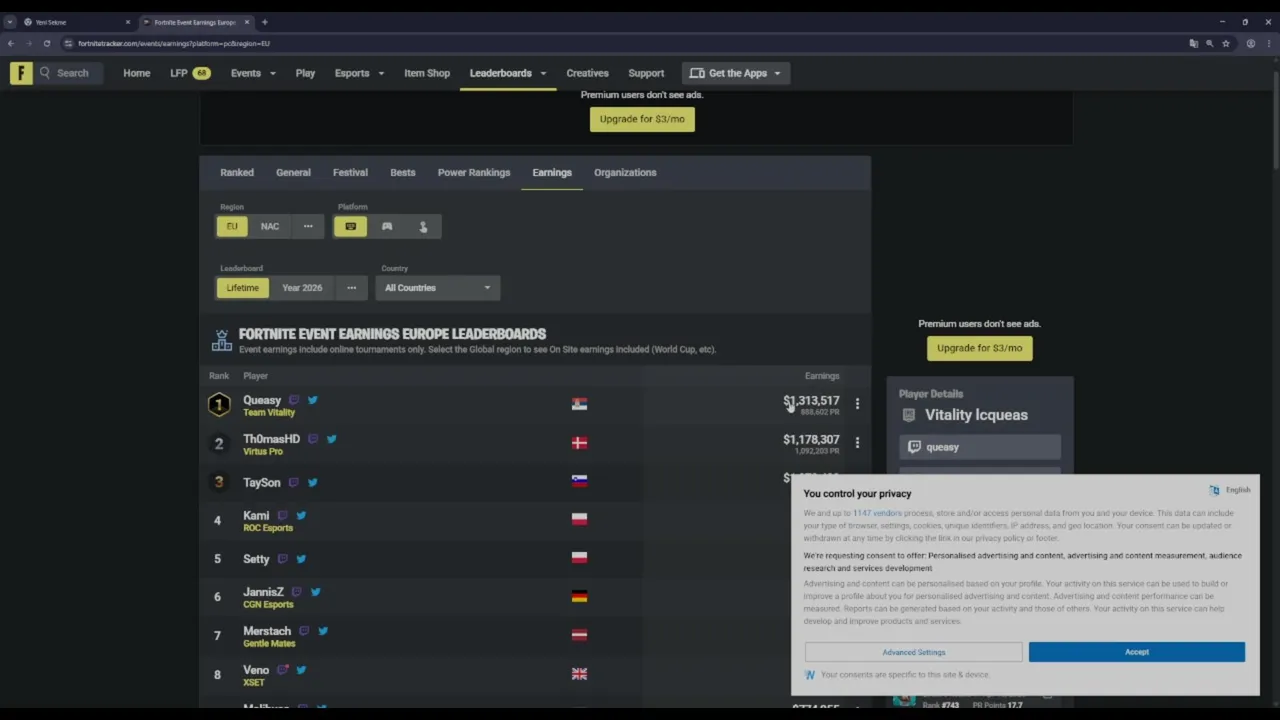
Task: Bookmark this page with star icon
Action: pyautogui.click(x=1226, y=44)
